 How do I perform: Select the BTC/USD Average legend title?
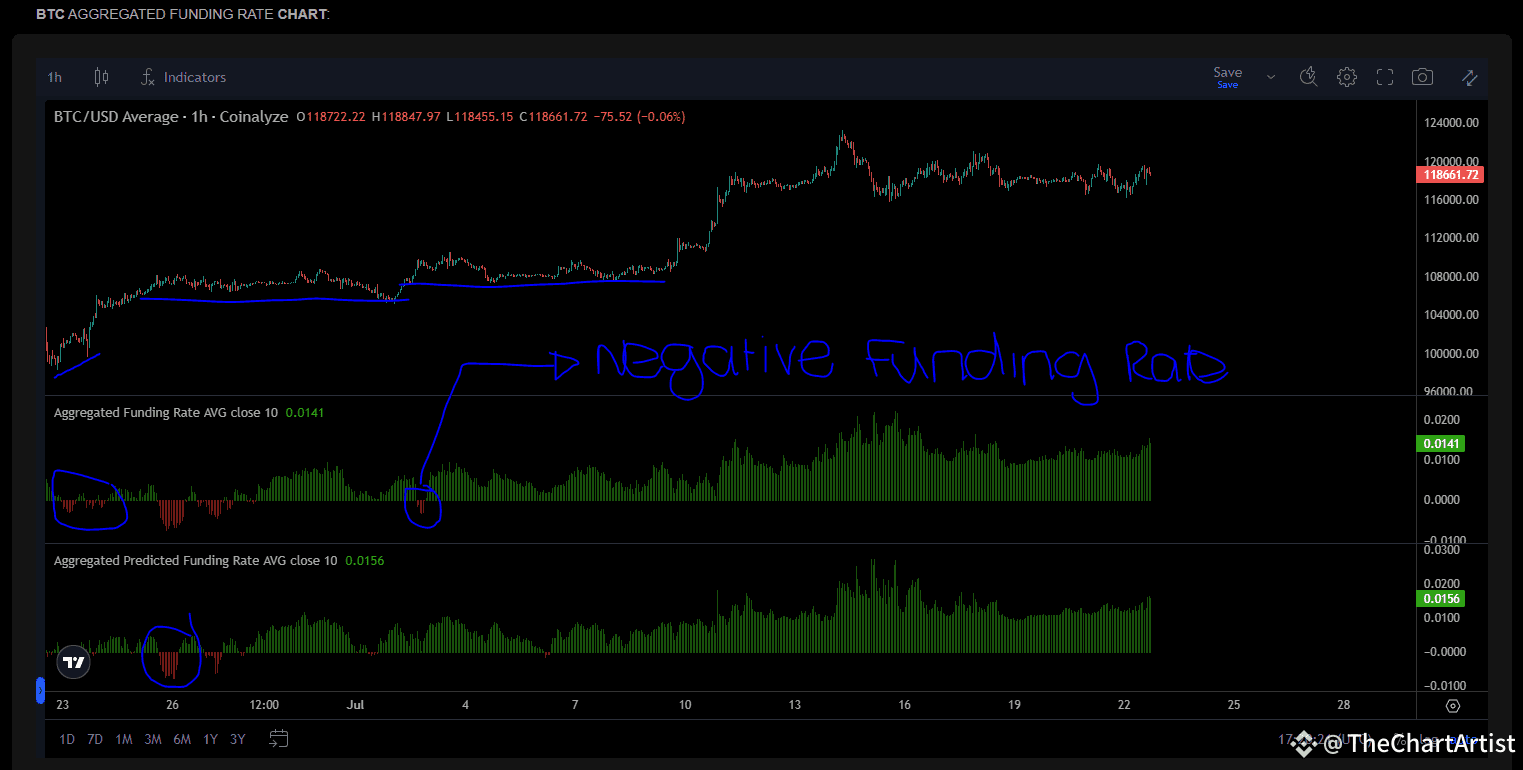pyautogui.click(x=171, y=117)
